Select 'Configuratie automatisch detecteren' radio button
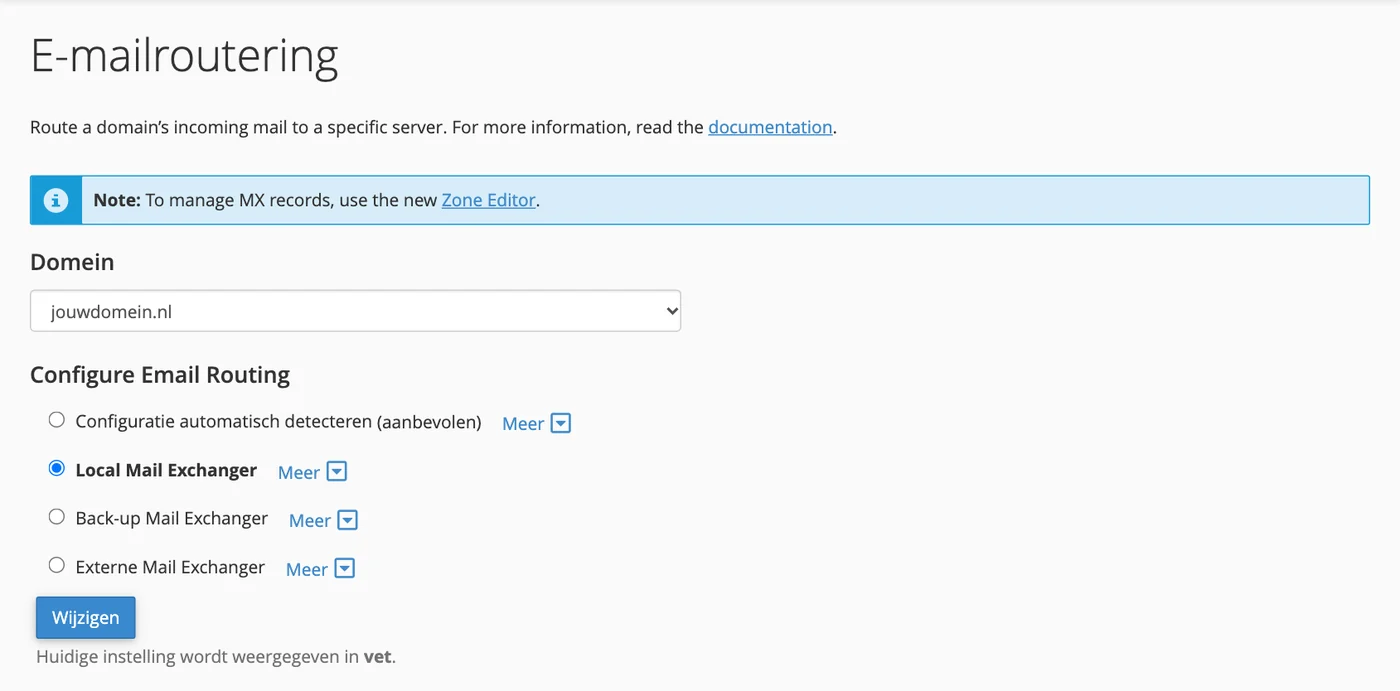The width and height of the screenshot is (1400, 691). pos(57,420)
